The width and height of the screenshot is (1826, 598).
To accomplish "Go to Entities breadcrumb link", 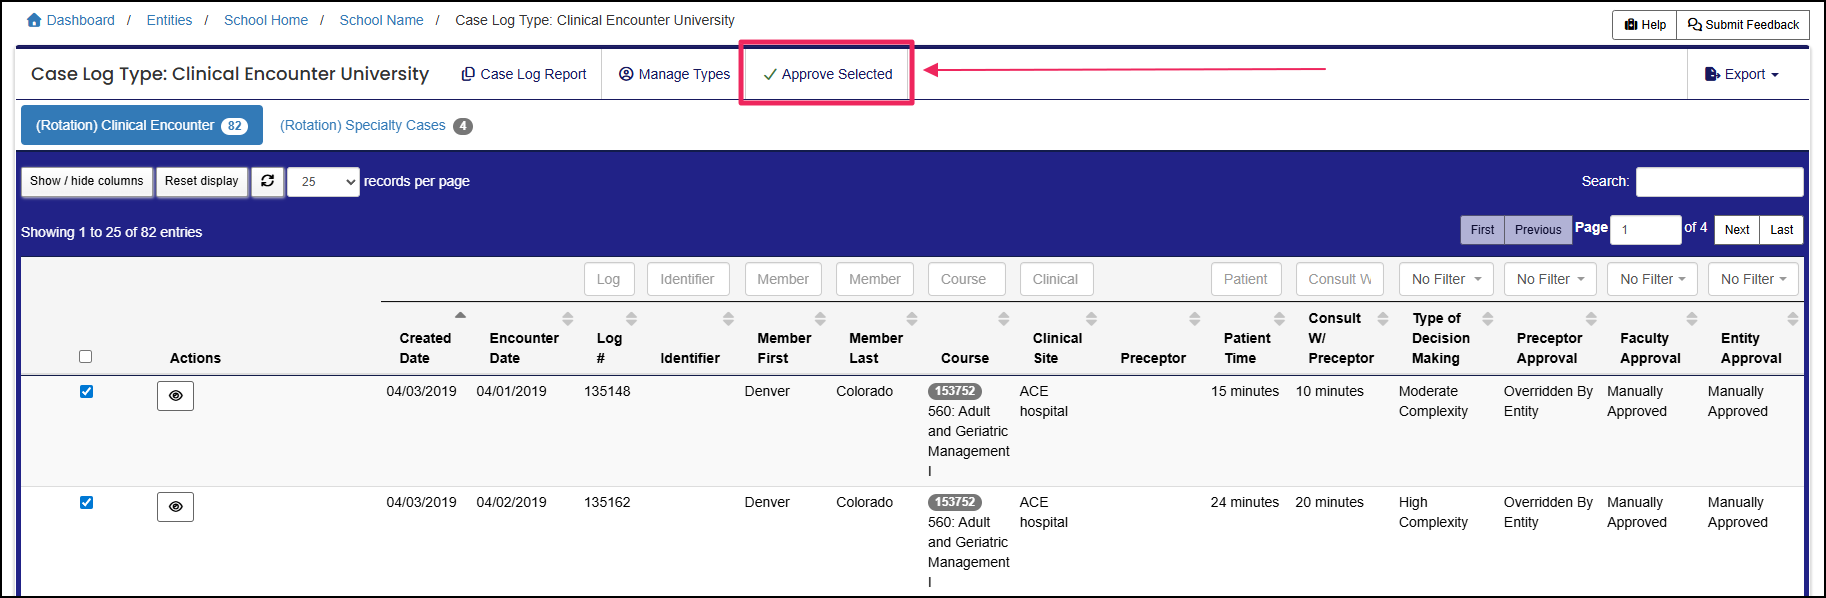I will point(169,20).
